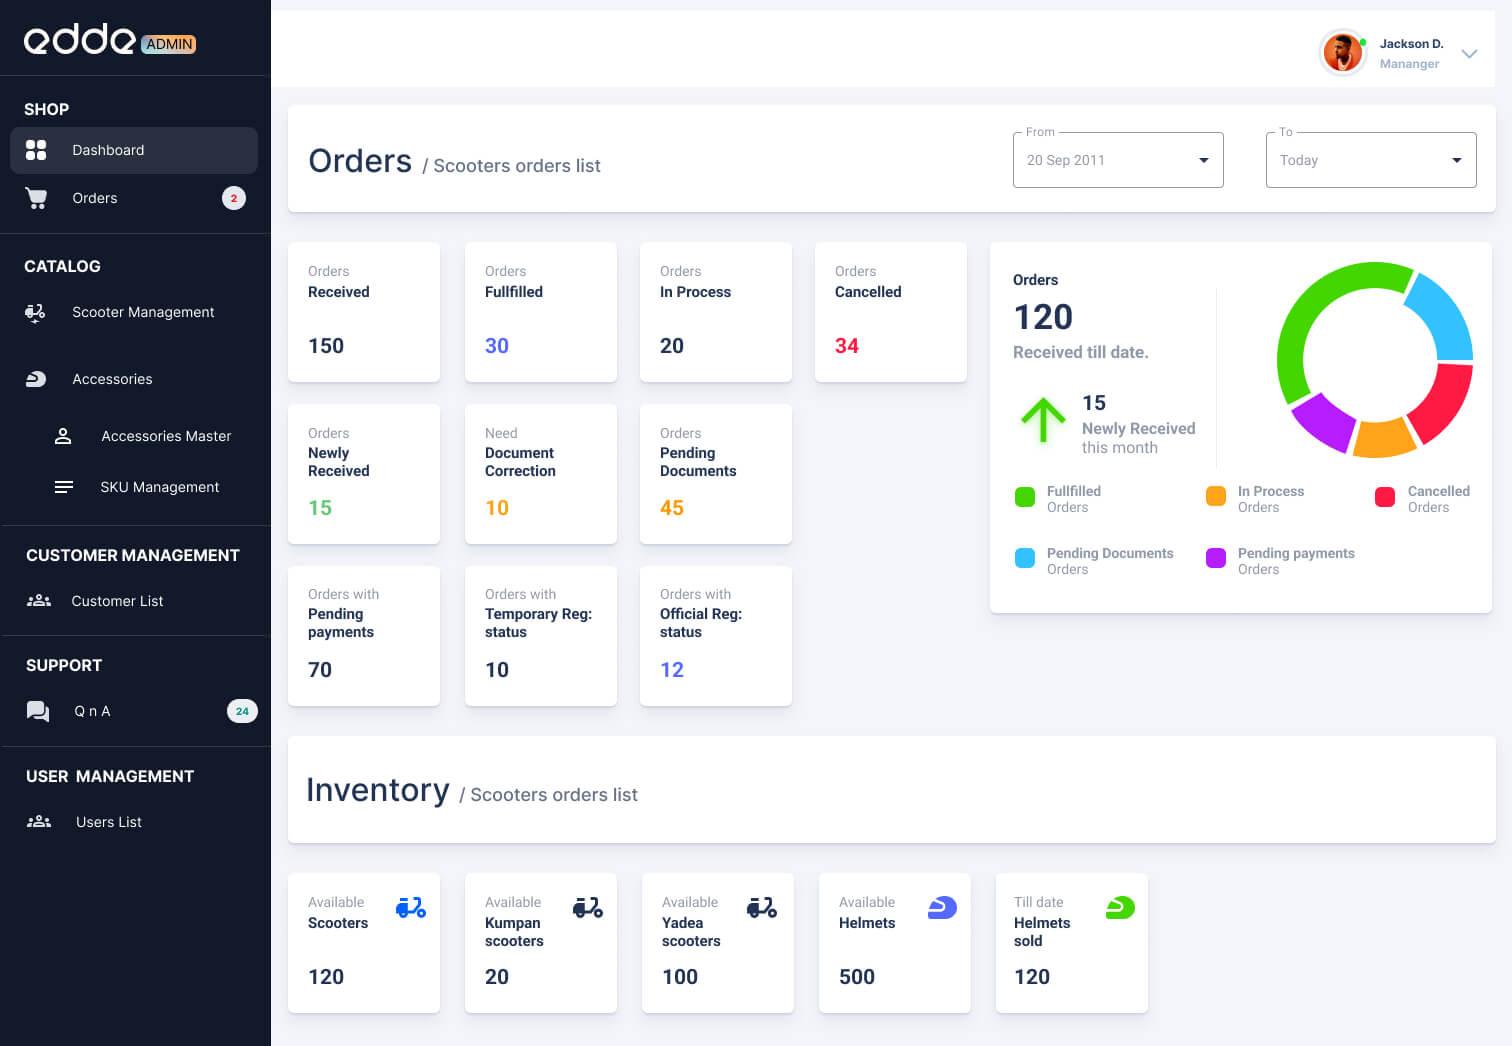Click the Orders shopping cart icon
The image size is (1512, 1046).
36,198
